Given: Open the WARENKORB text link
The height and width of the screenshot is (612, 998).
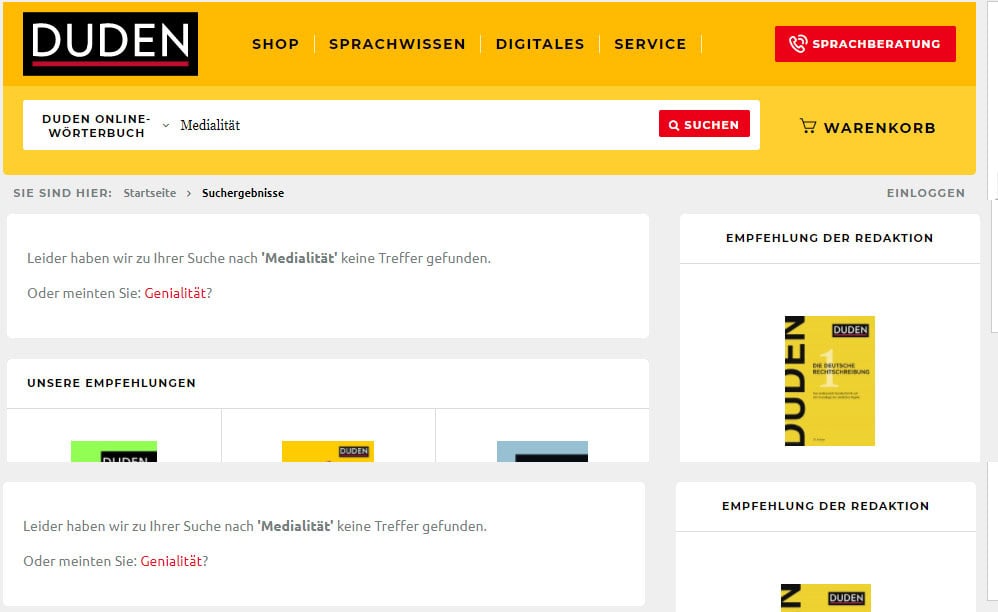Looking at the screenshot, I should 880,128.
